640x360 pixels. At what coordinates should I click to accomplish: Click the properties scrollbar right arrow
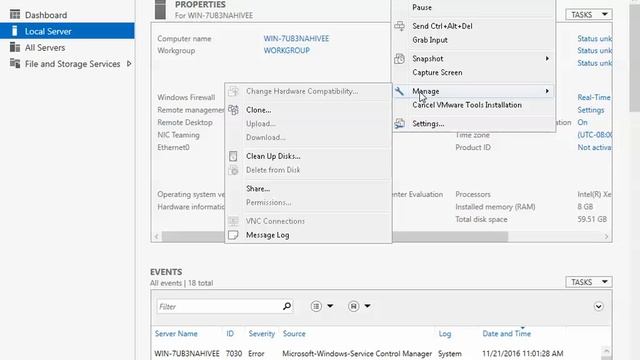pos(606,236)
